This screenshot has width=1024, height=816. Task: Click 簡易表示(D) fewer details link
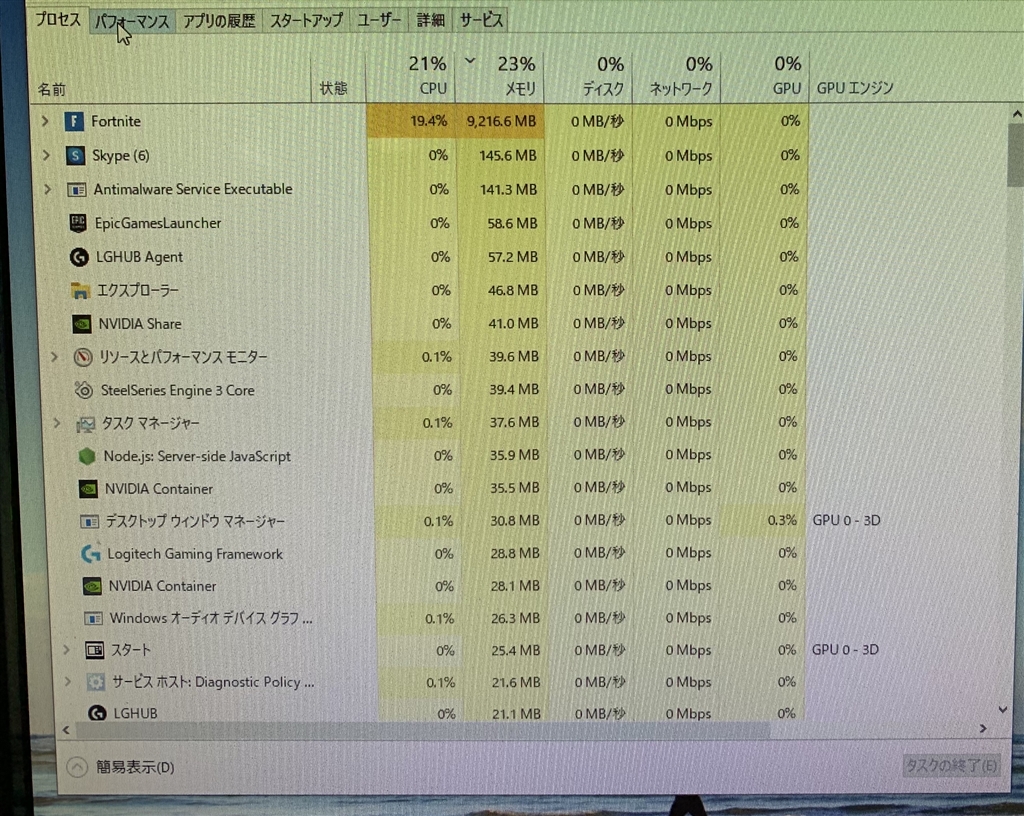pos(135,767)
